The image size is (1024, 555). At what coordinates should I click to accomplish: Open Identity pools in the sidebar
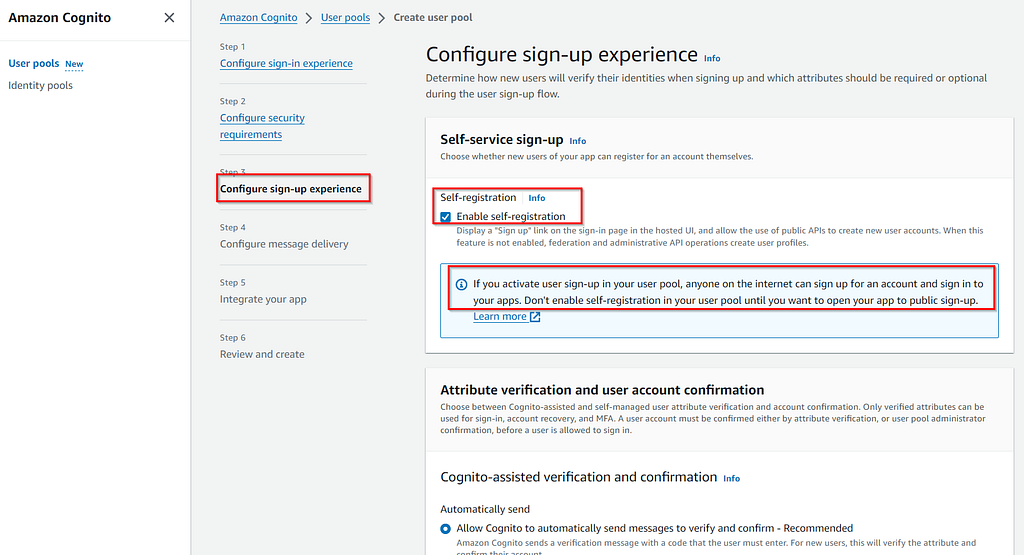40,86
